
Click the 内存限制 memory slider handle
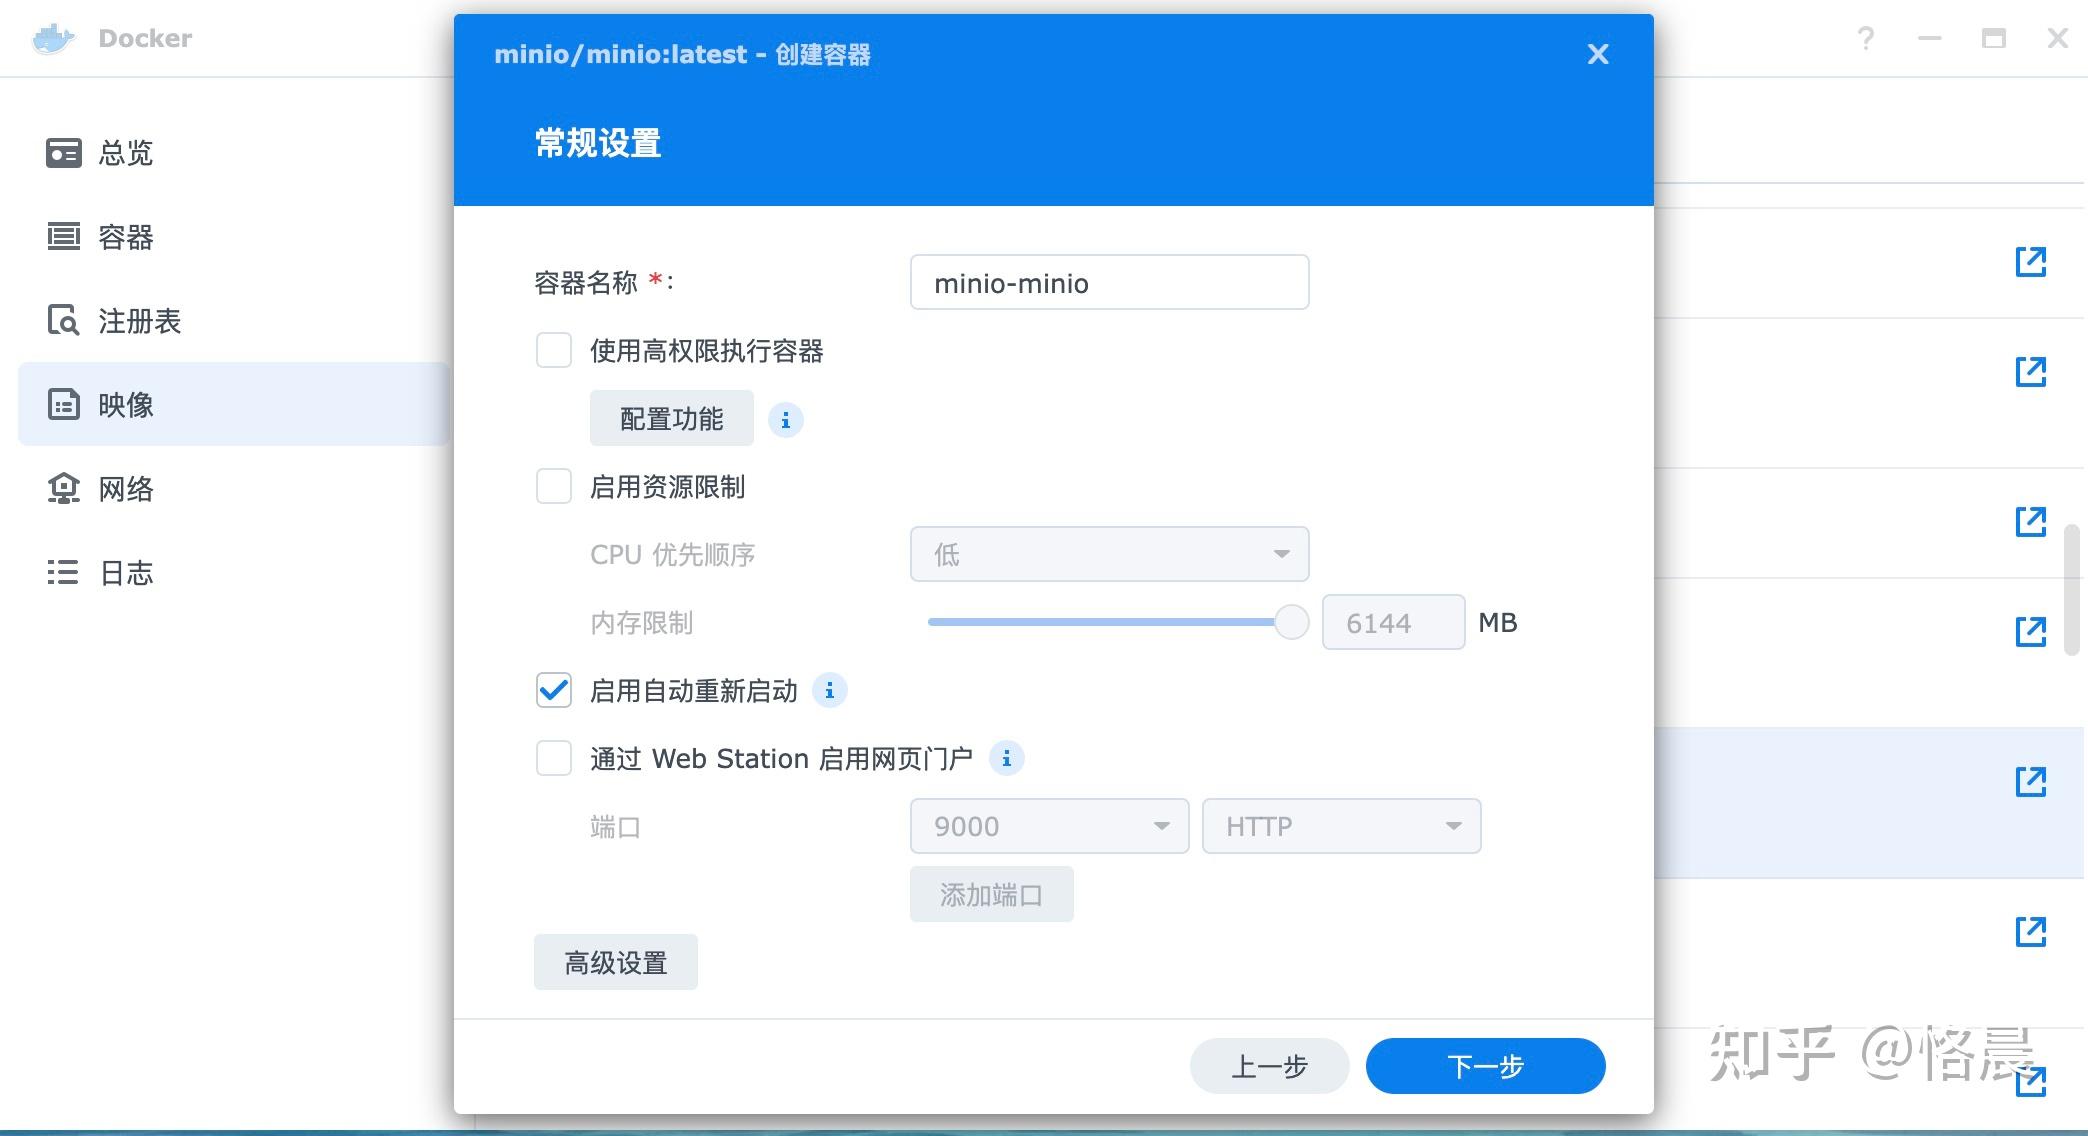tap(1291, 622)
